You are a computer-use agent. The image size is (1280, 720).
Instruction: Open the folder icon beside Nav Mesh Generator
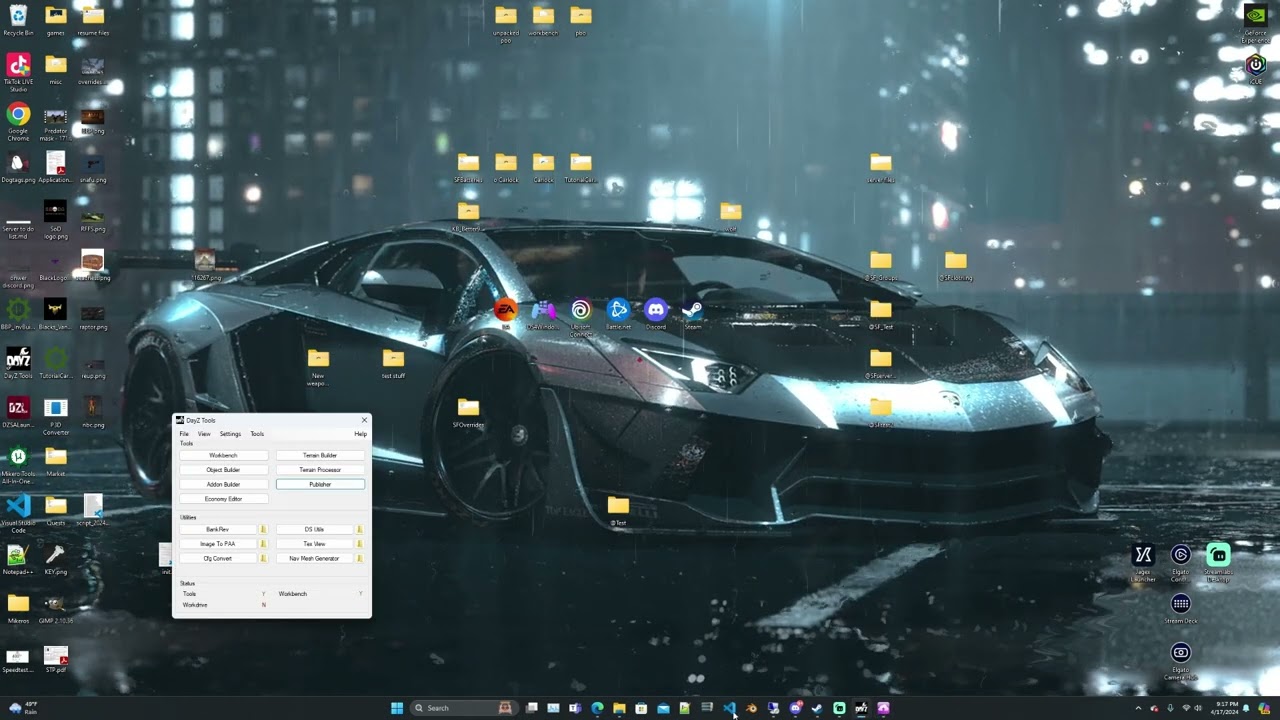tap(360, 558)
